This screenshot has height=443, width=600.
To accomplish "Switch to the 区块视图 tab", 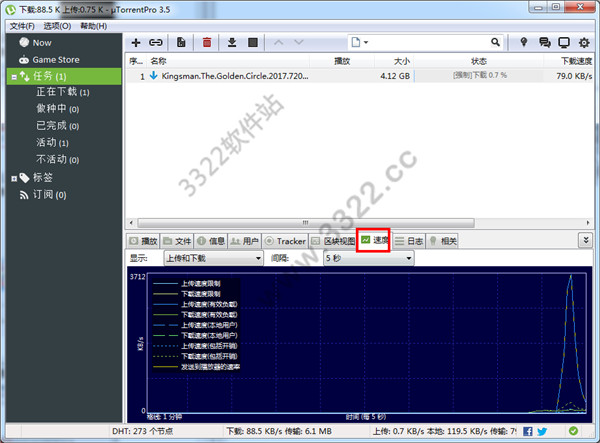I will (333, 241).
